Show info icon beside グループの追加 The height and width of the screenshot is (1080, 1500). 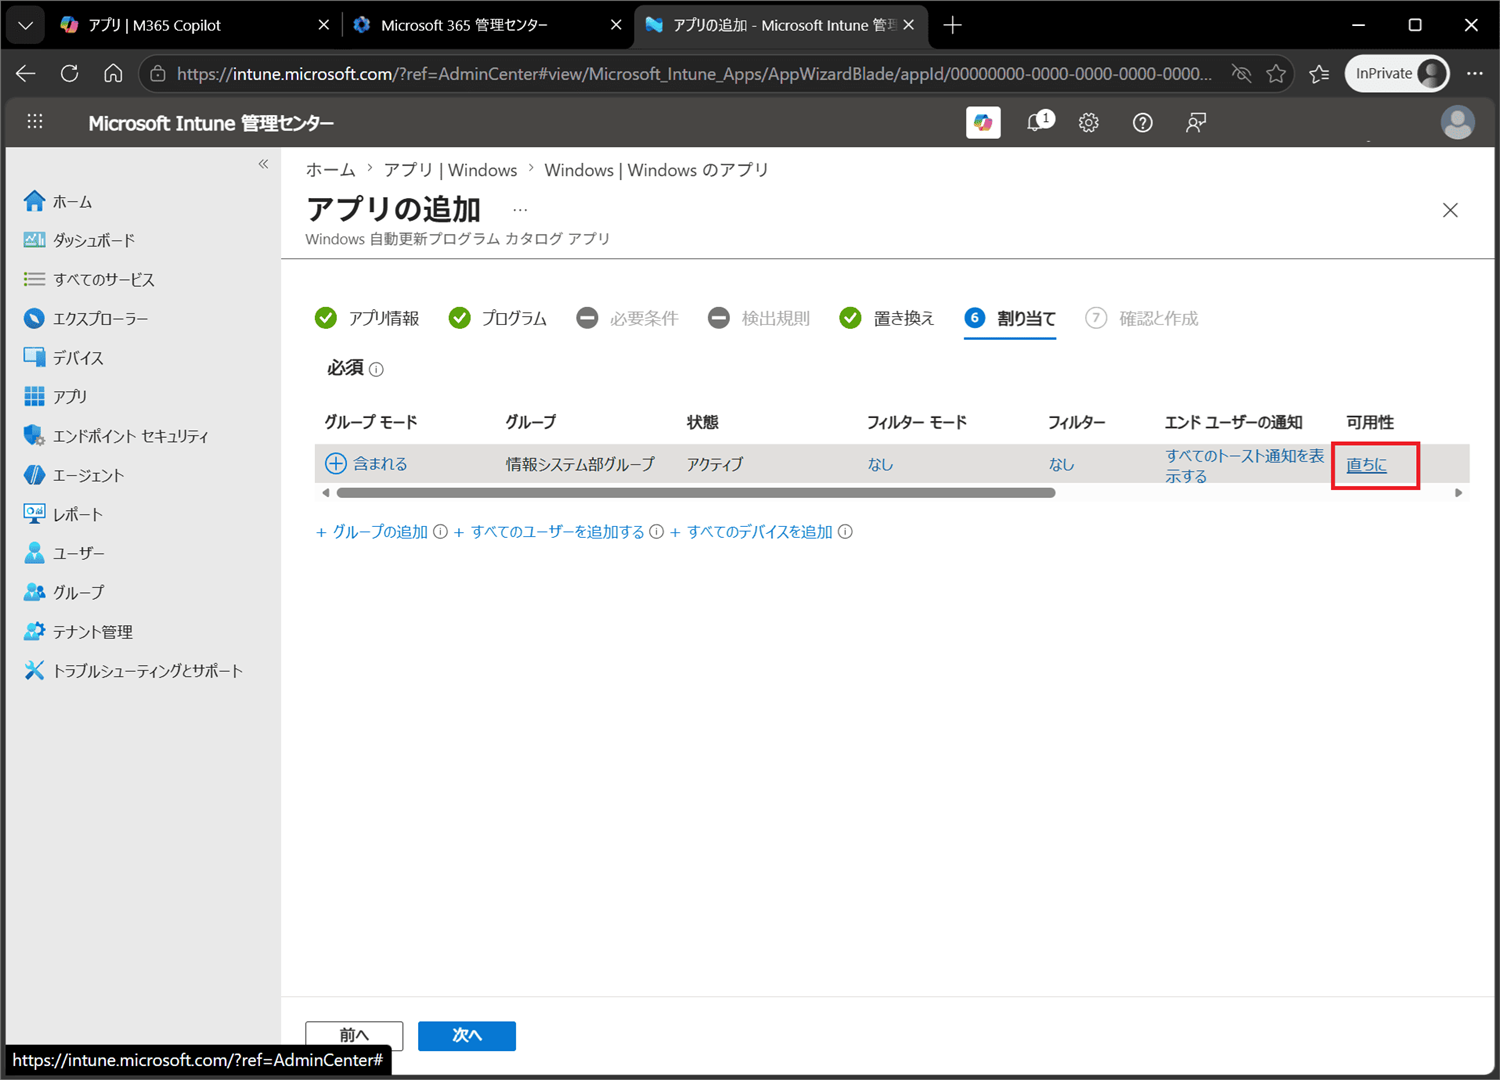click(440, 532)
